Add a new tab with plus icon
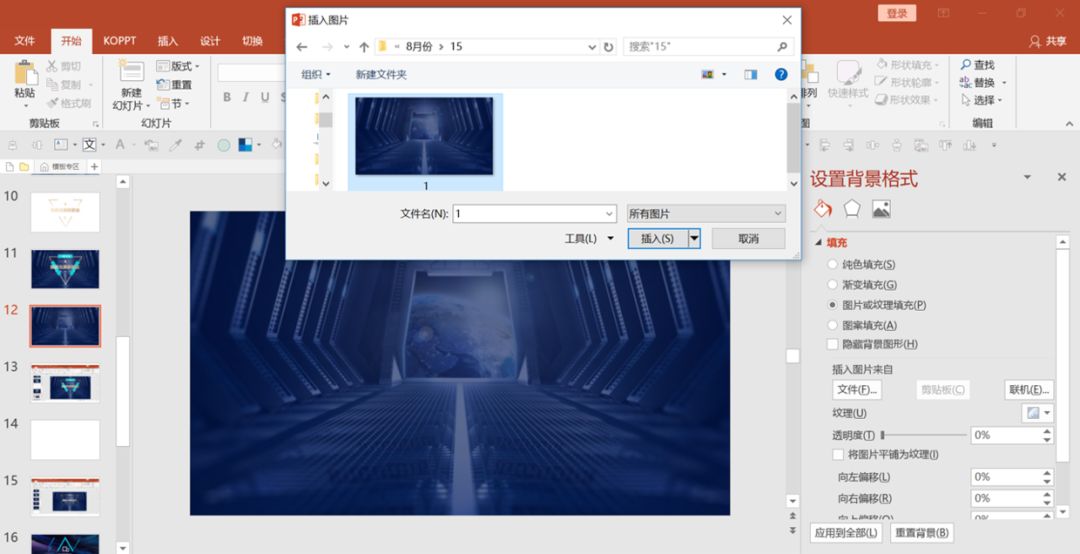The height and width of the screenshot is (554, 1080). click(x=94, y=167)
